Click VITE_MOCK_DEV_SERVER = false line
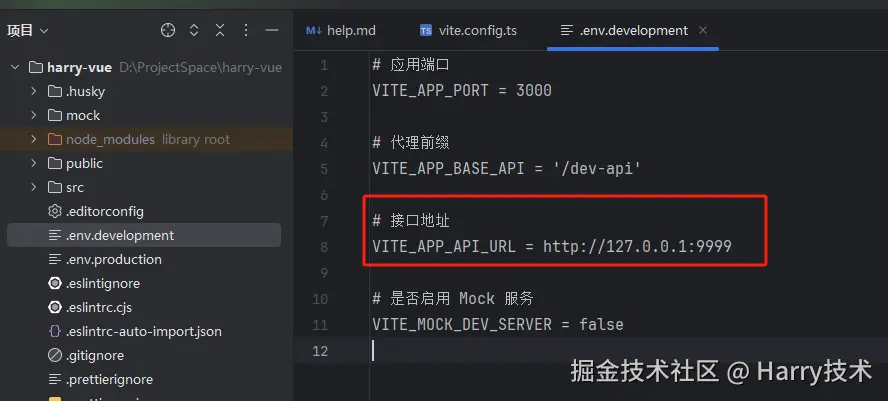Image resolution: width=888 pixels, height=401 pixels. [498, 325]
